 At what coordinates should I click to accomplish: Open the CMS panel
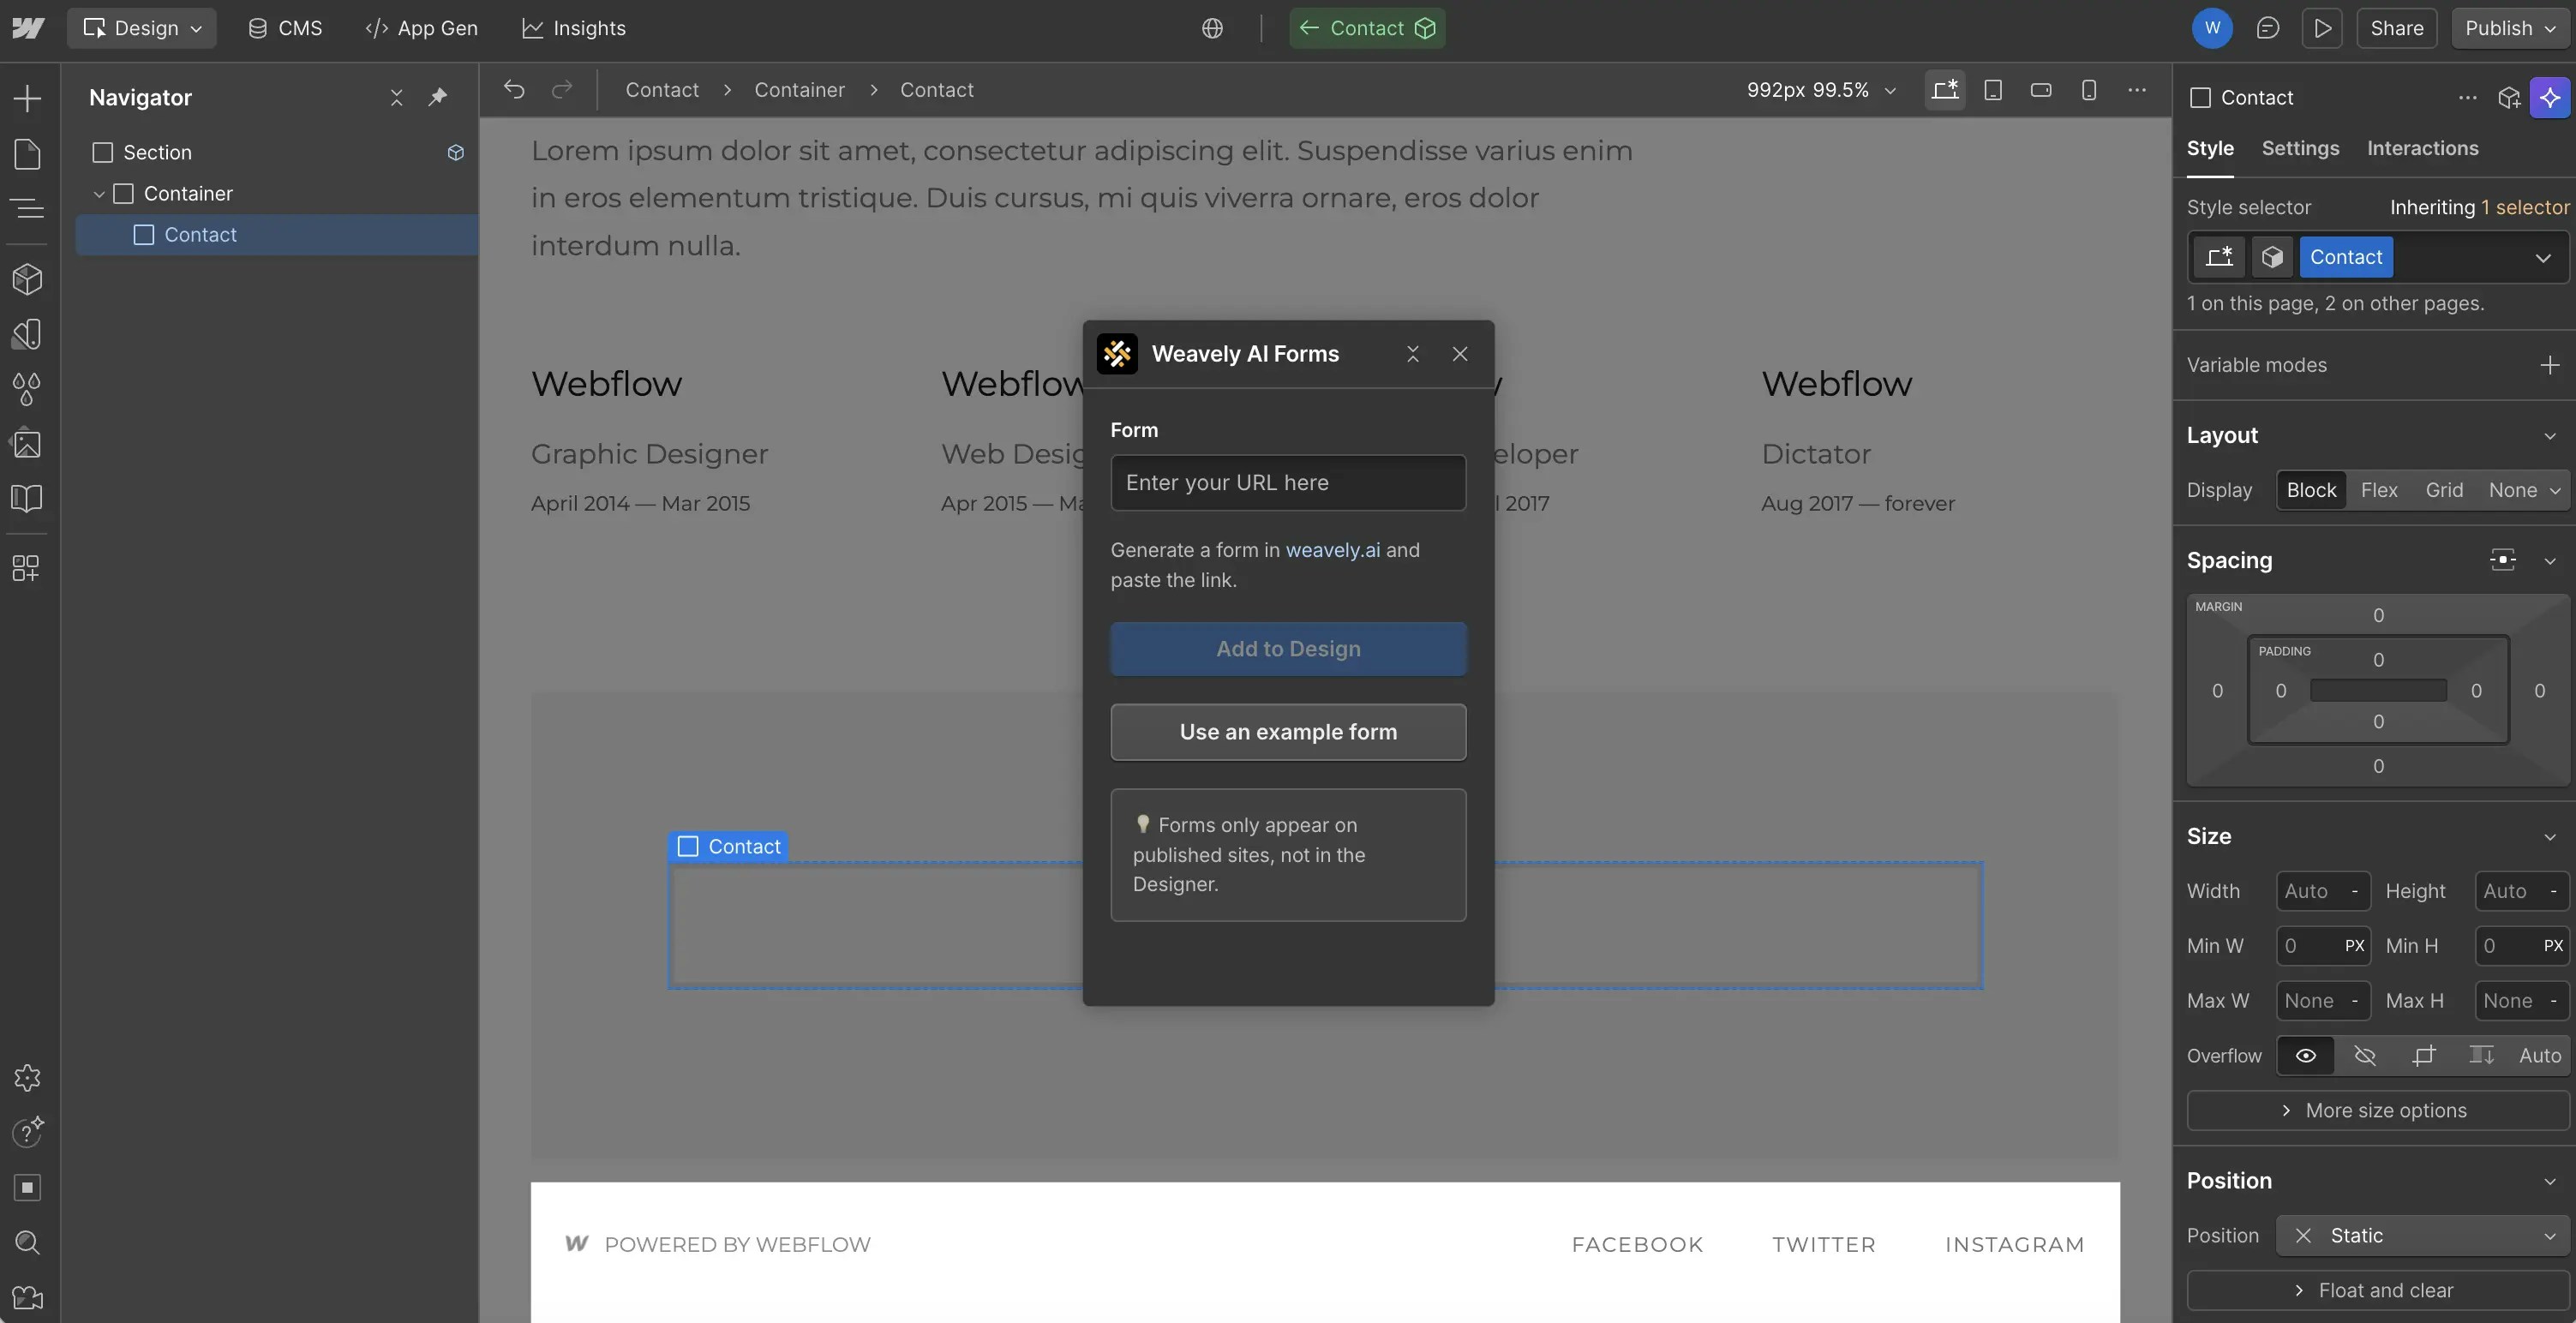(287, 27)
